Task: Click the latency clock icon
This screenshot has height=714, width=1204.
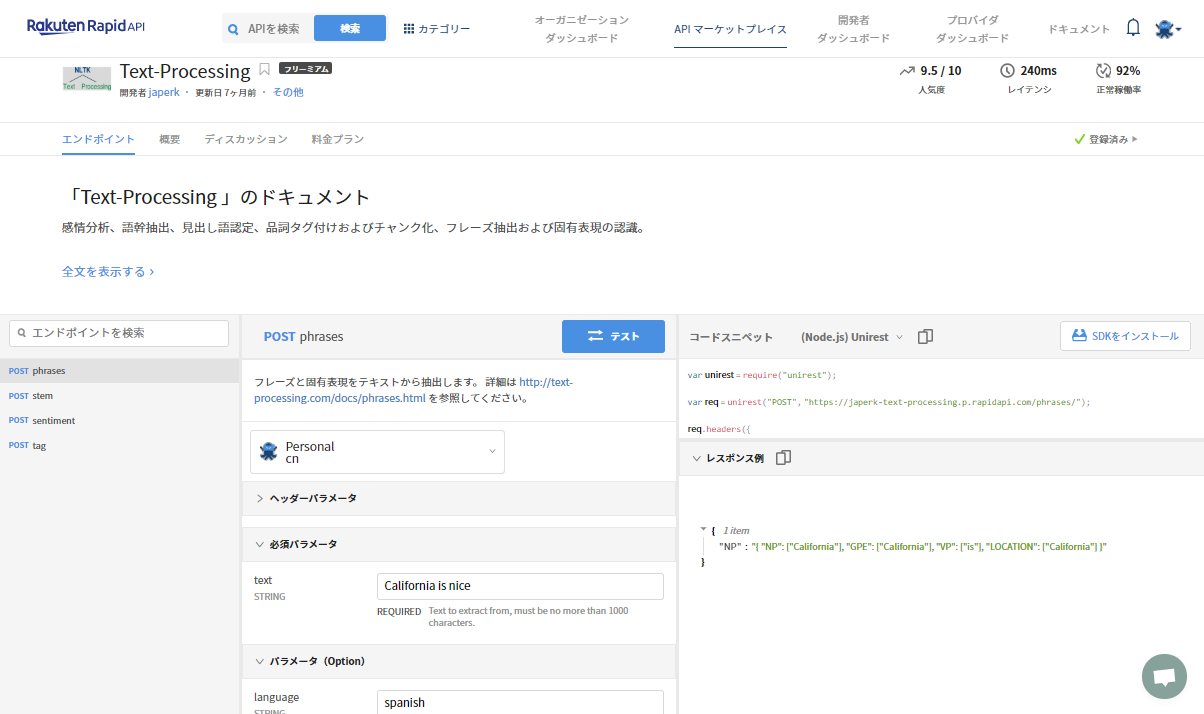Action: pyautogui.click(x=1008, y=70)
